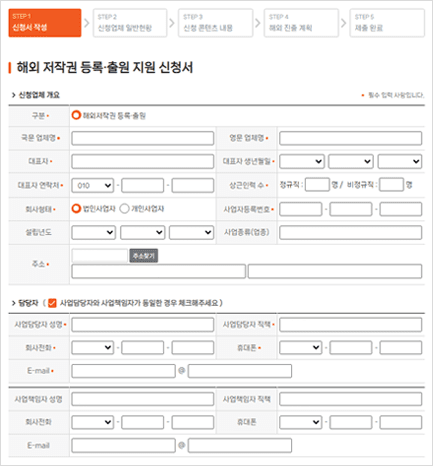Click the left 주소 address line field
This screenshot has height=466, width=433.
[x=159, y=271]
